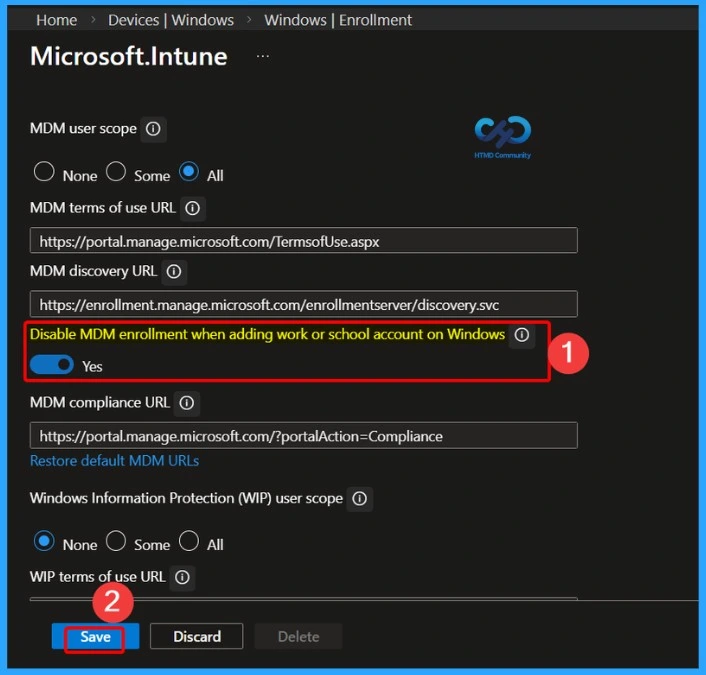The image size is (706, 675).
Task: Click the Microsoft.Intune page title
Action: (x=129, y=57)
